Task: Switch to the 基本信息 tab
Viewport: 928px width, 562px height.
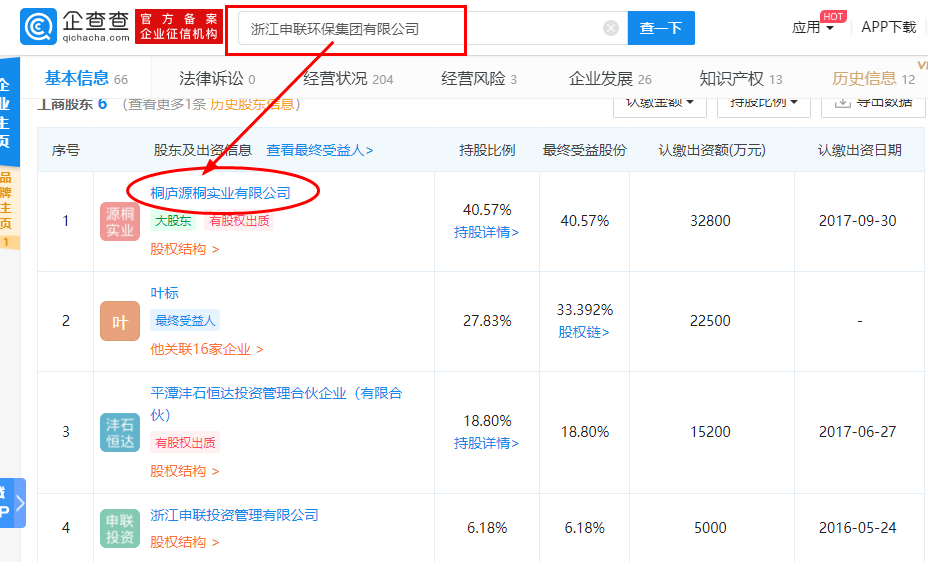Action: 86,78
